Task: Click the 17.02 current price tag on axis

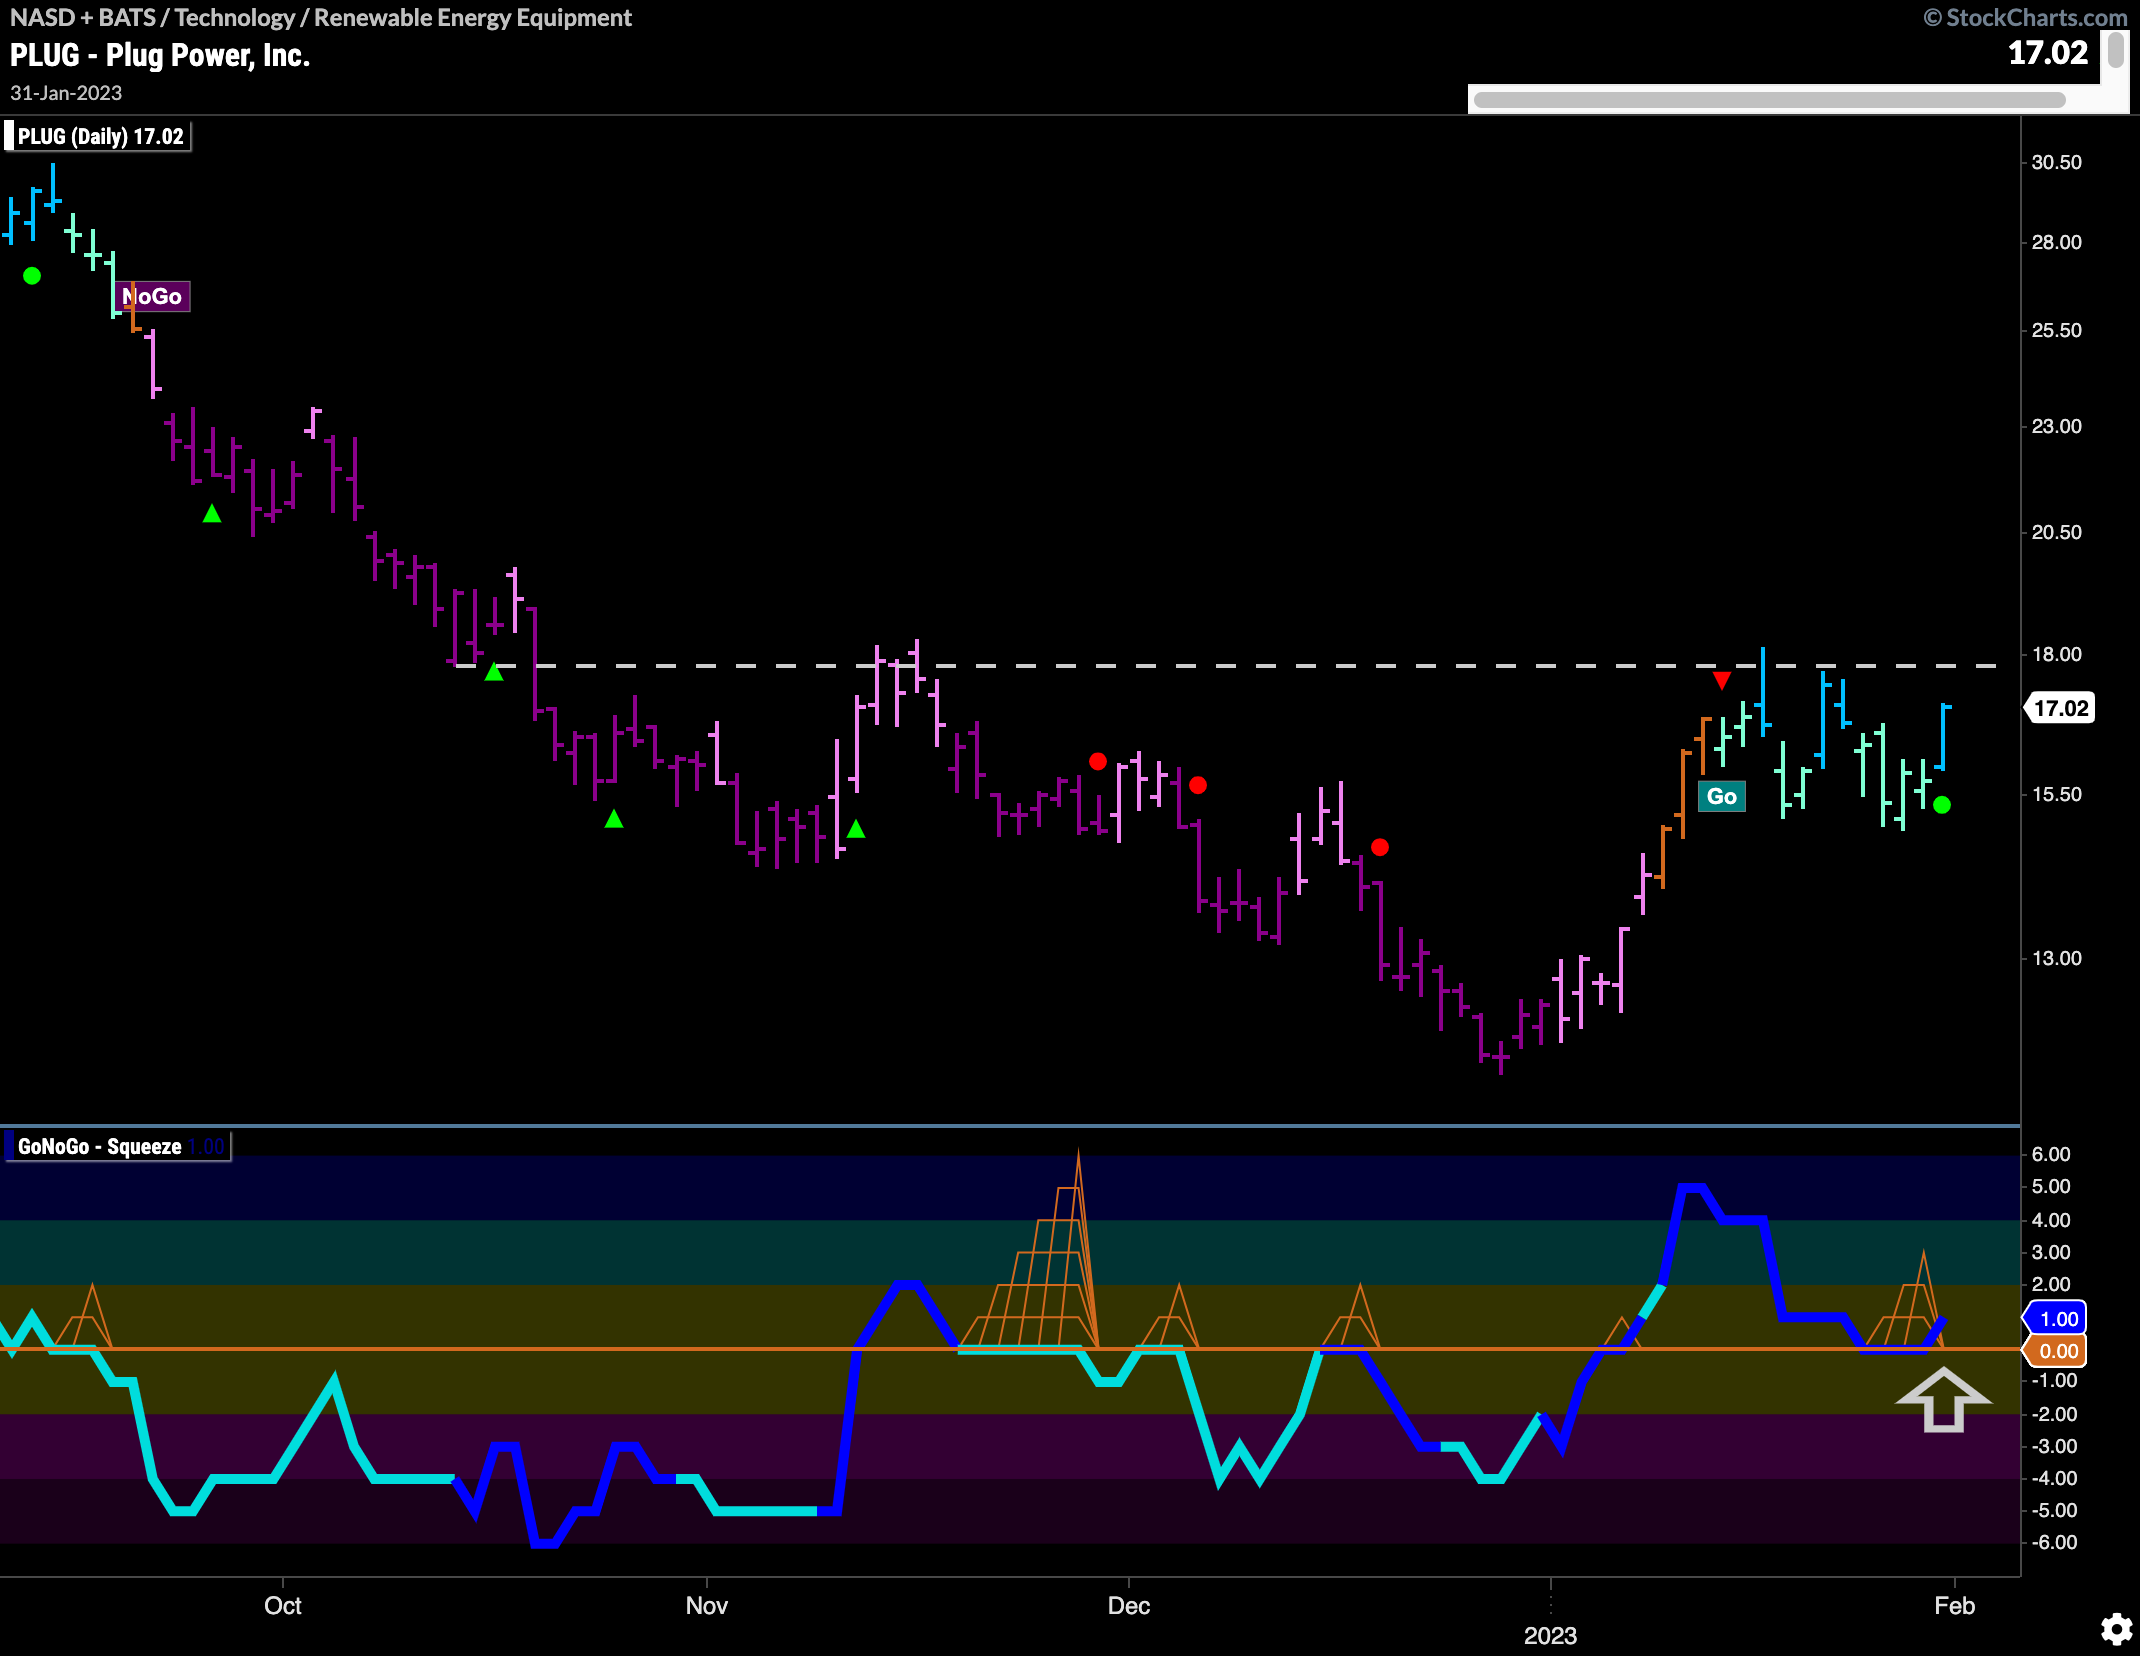Action: (x=2060, y=708)
